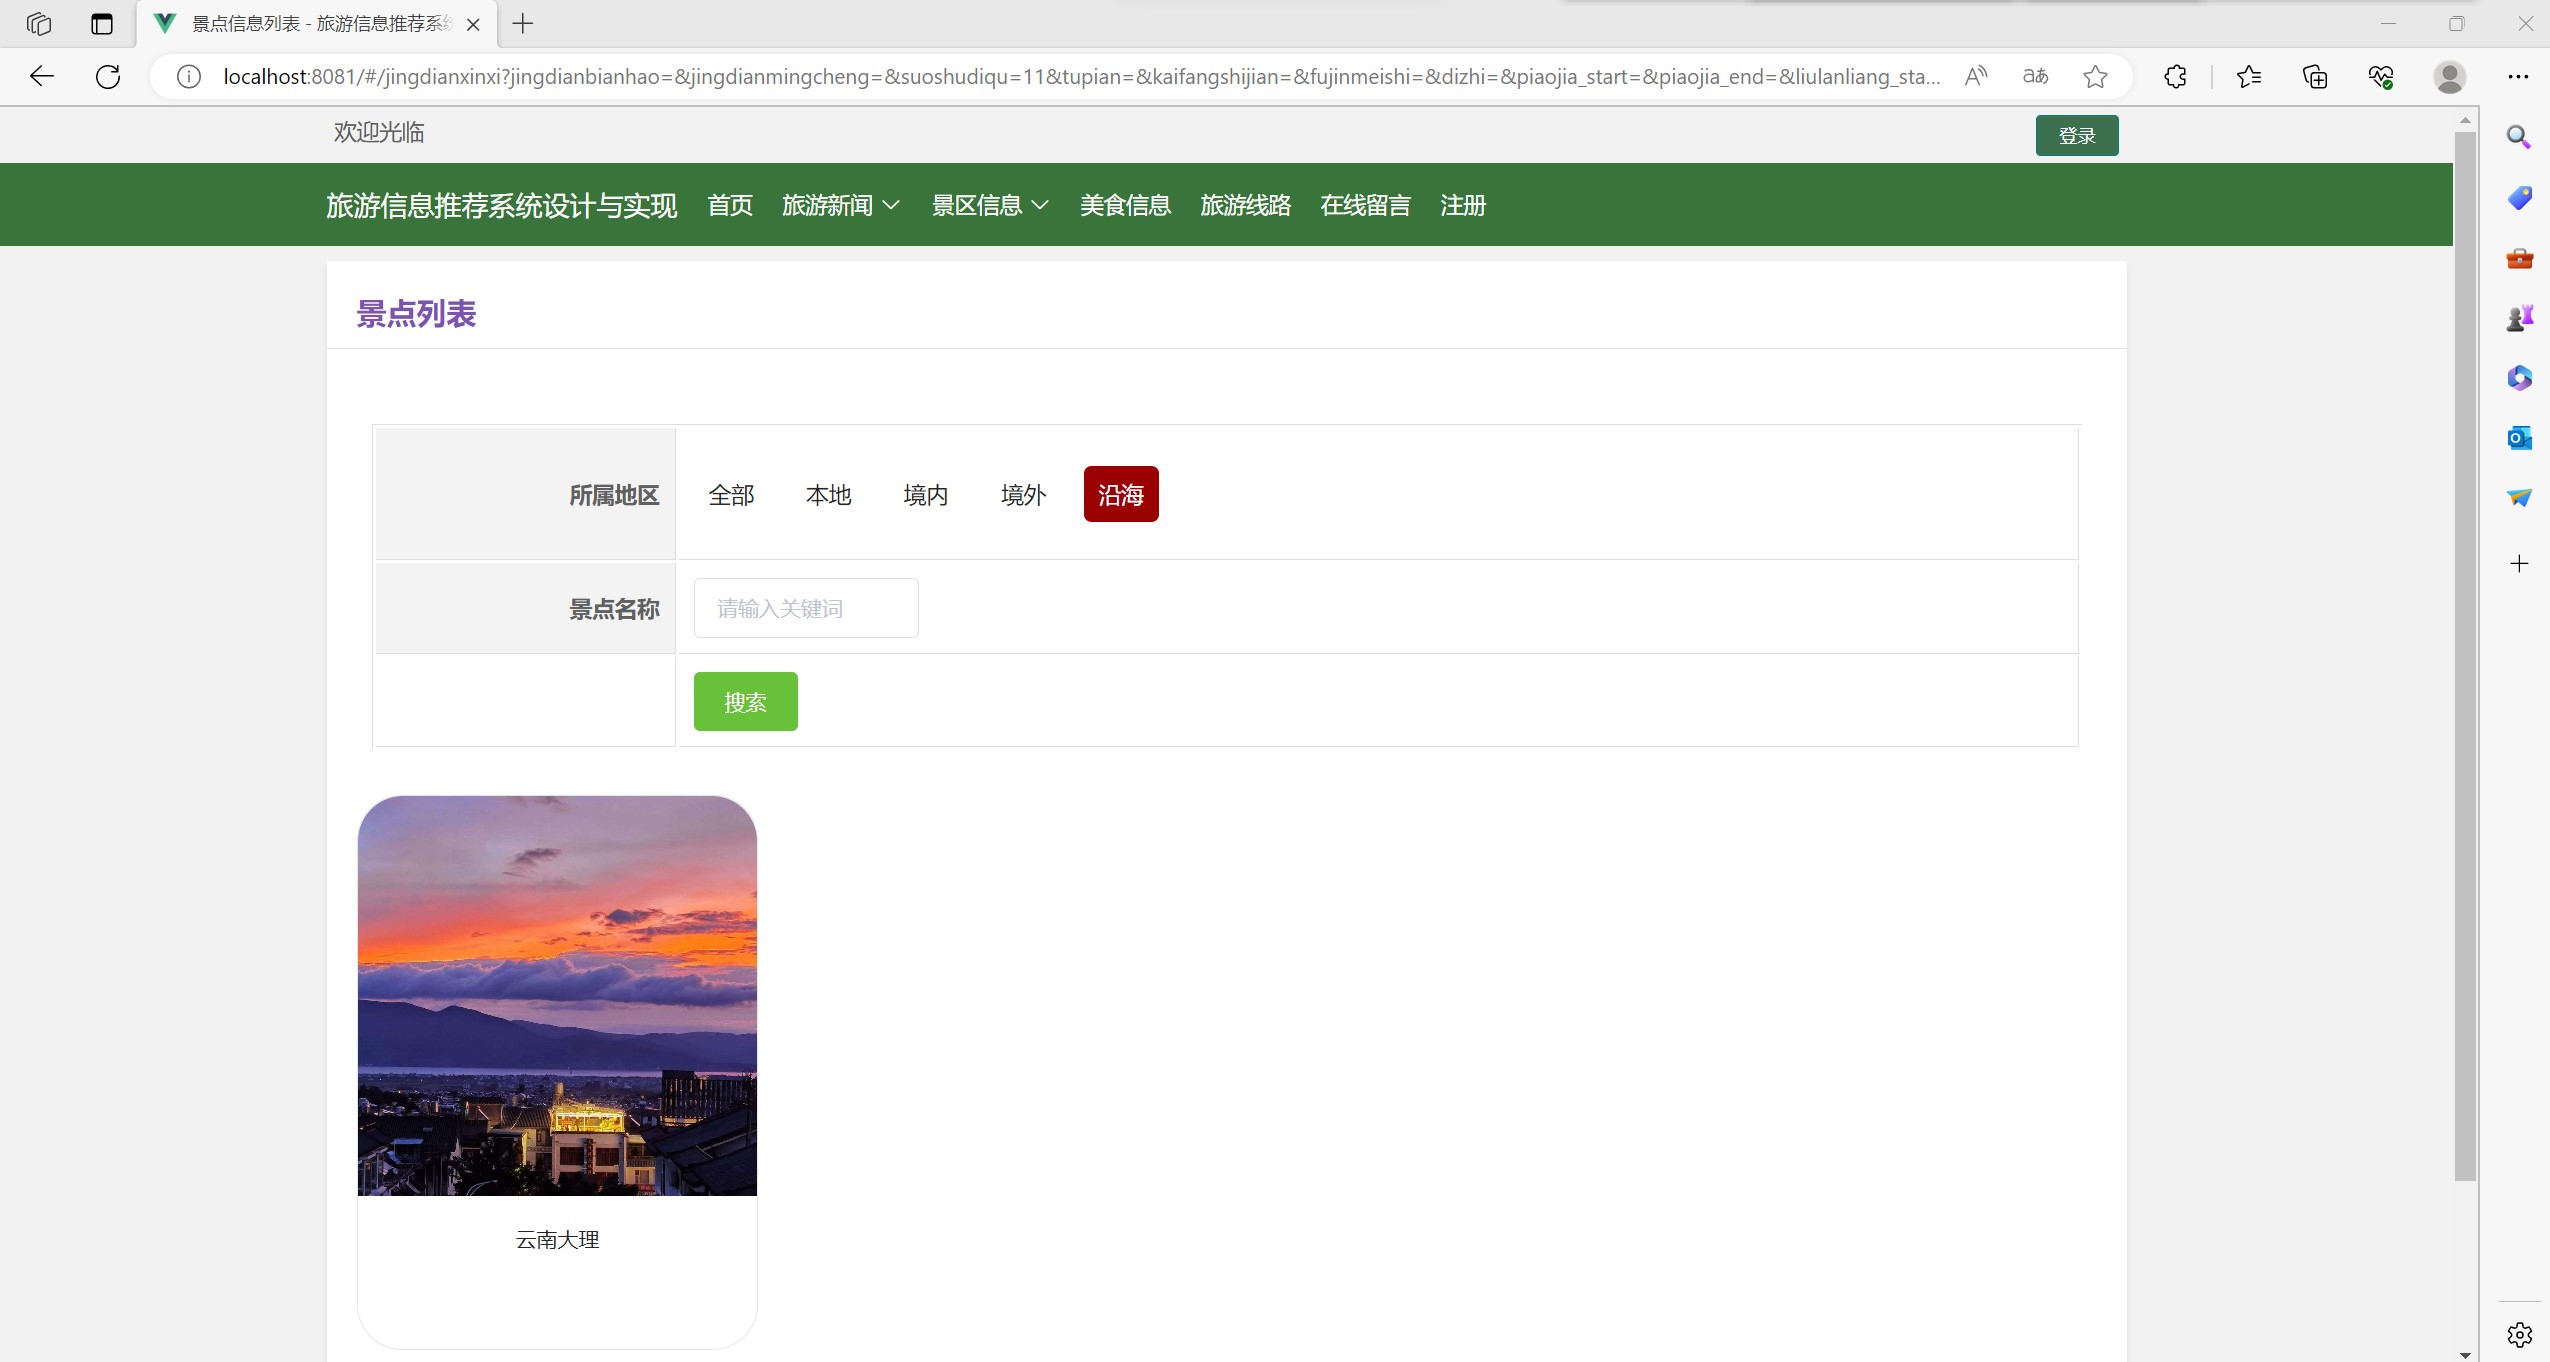Open the Collections icon
2550x1362 pixels.
pos(2315,76)
